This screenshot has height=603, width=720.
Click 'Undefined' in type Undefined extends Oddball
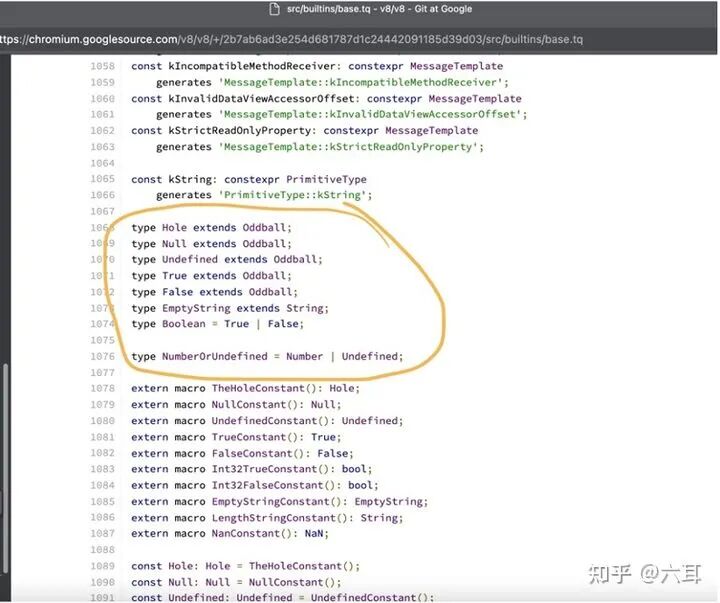190,259
